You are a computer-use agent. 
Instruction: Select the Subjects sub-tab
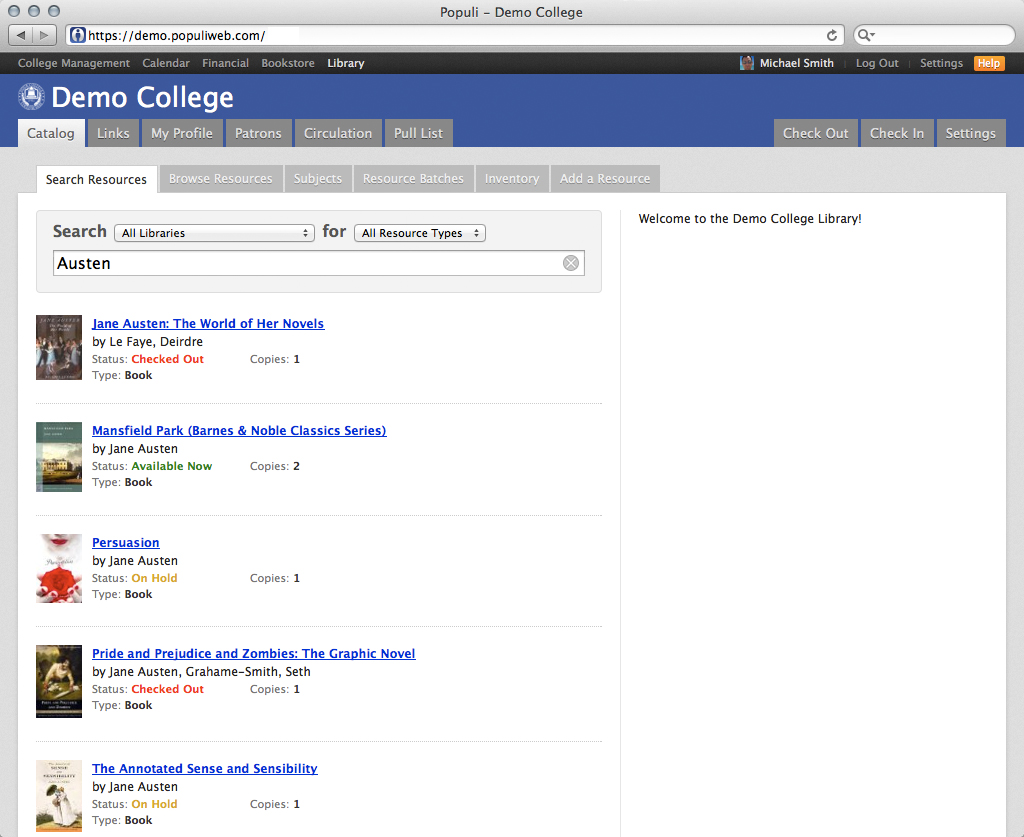[x=317, y=179]
